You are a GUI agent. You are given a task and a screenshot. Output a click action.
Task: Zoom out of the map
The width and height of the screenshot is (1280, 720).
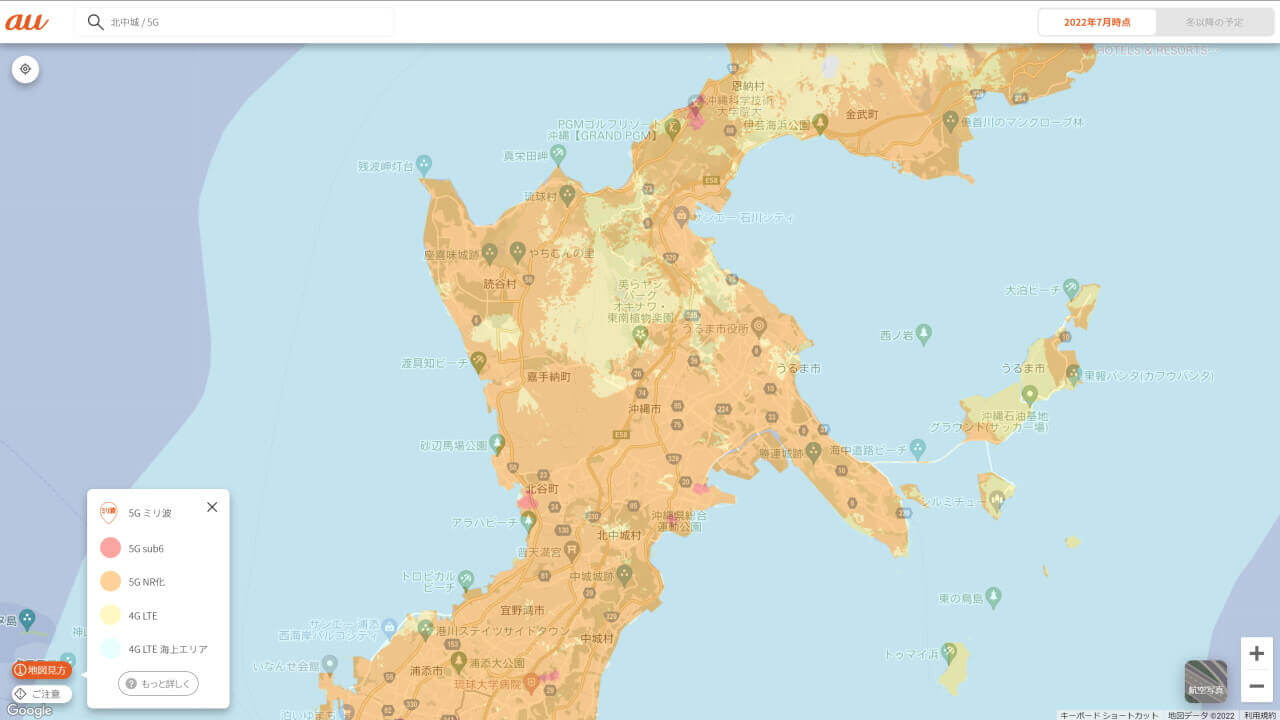pos(1256,686)
